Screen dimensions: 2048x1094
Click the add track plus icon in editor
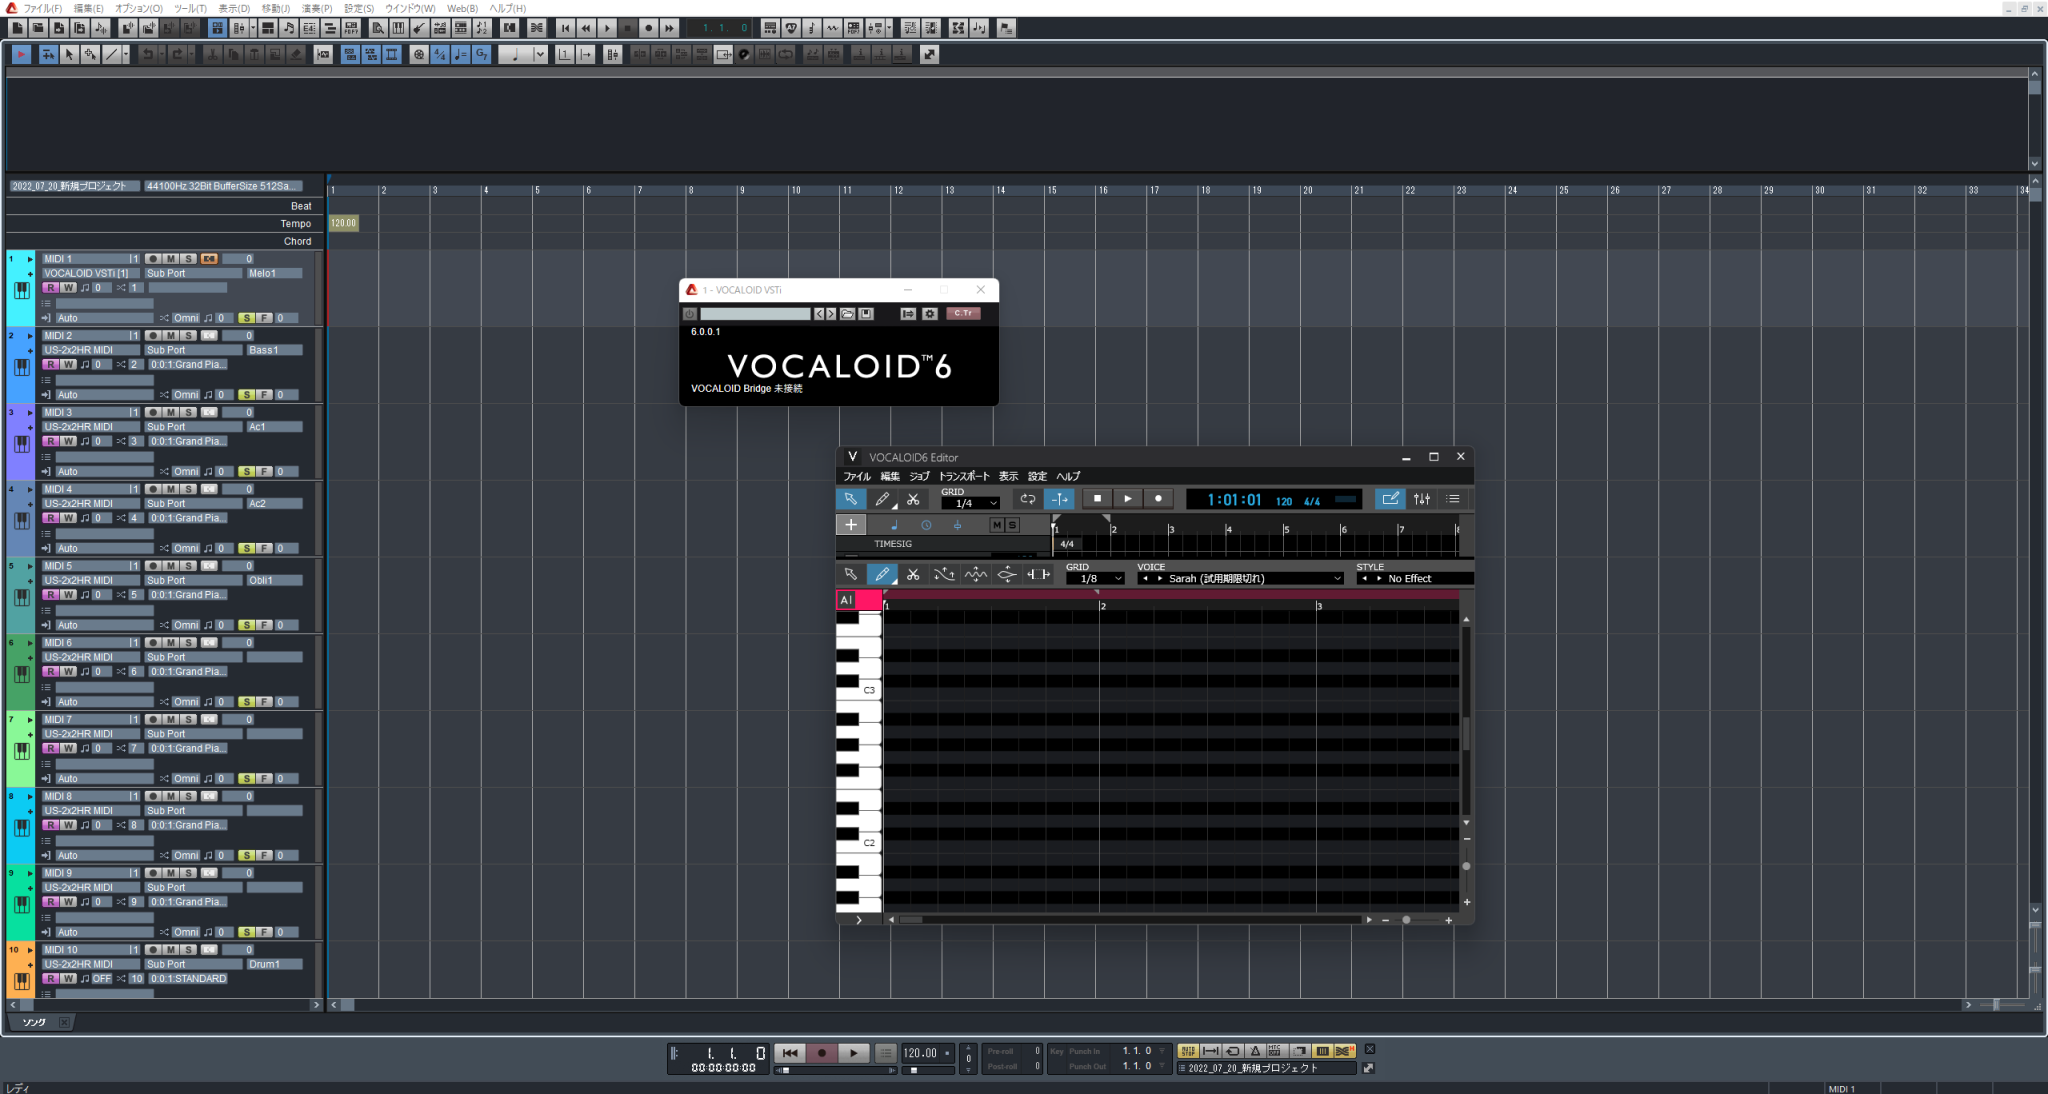tap(851, 524)
